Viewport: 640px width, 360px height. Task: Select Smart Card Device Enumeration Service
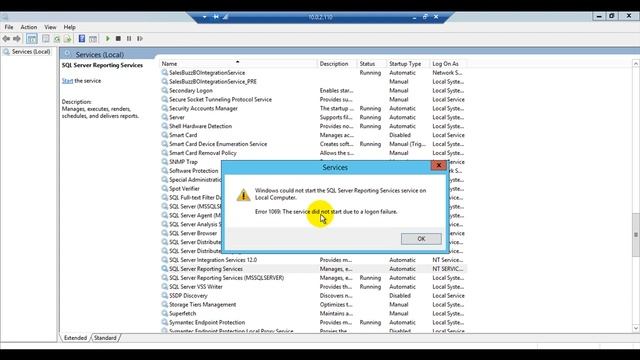tap(313, 144)
